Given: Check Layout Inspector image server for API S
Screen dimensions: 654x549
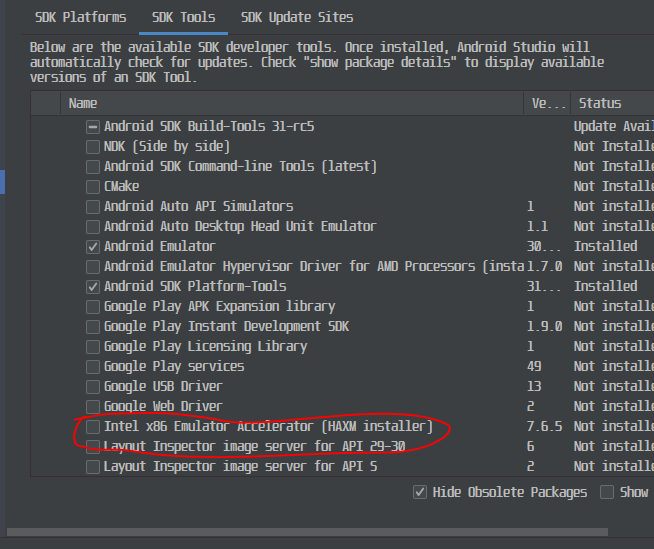Looking at the screenshot, I should [x=93, y=467].
